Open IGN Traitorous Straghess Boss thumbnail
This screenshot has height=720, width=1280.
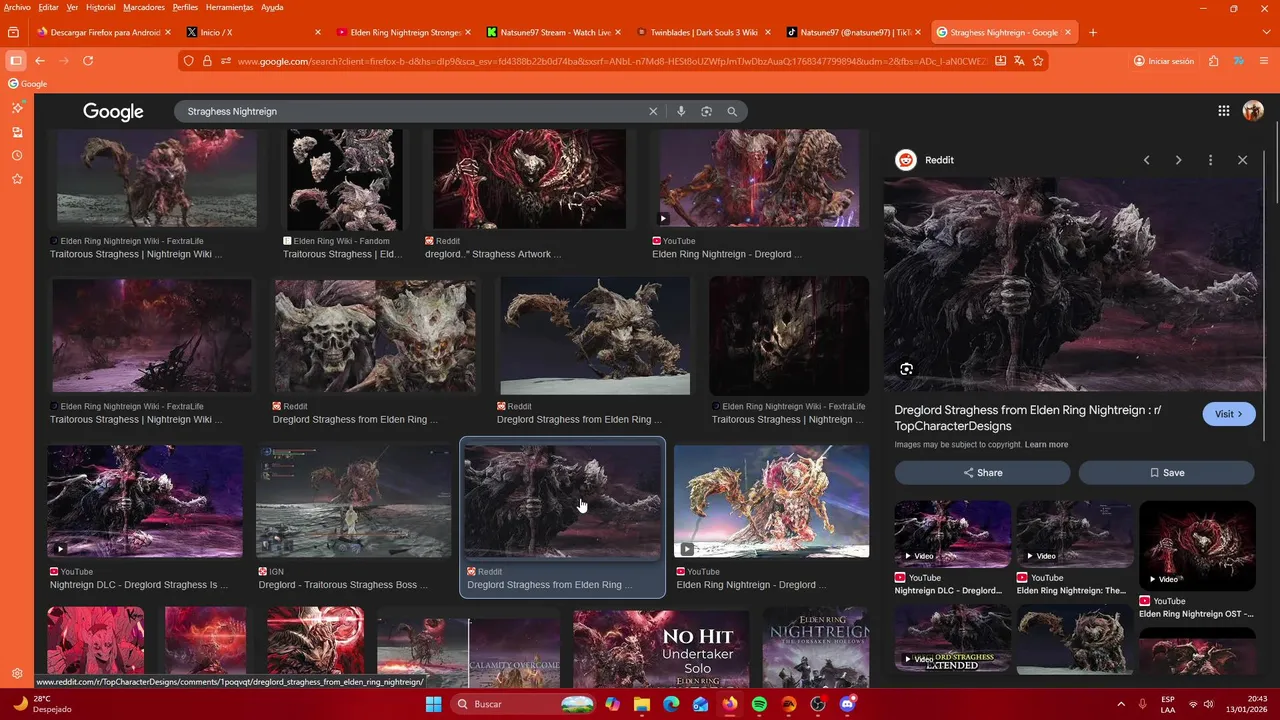coord(353,501)
